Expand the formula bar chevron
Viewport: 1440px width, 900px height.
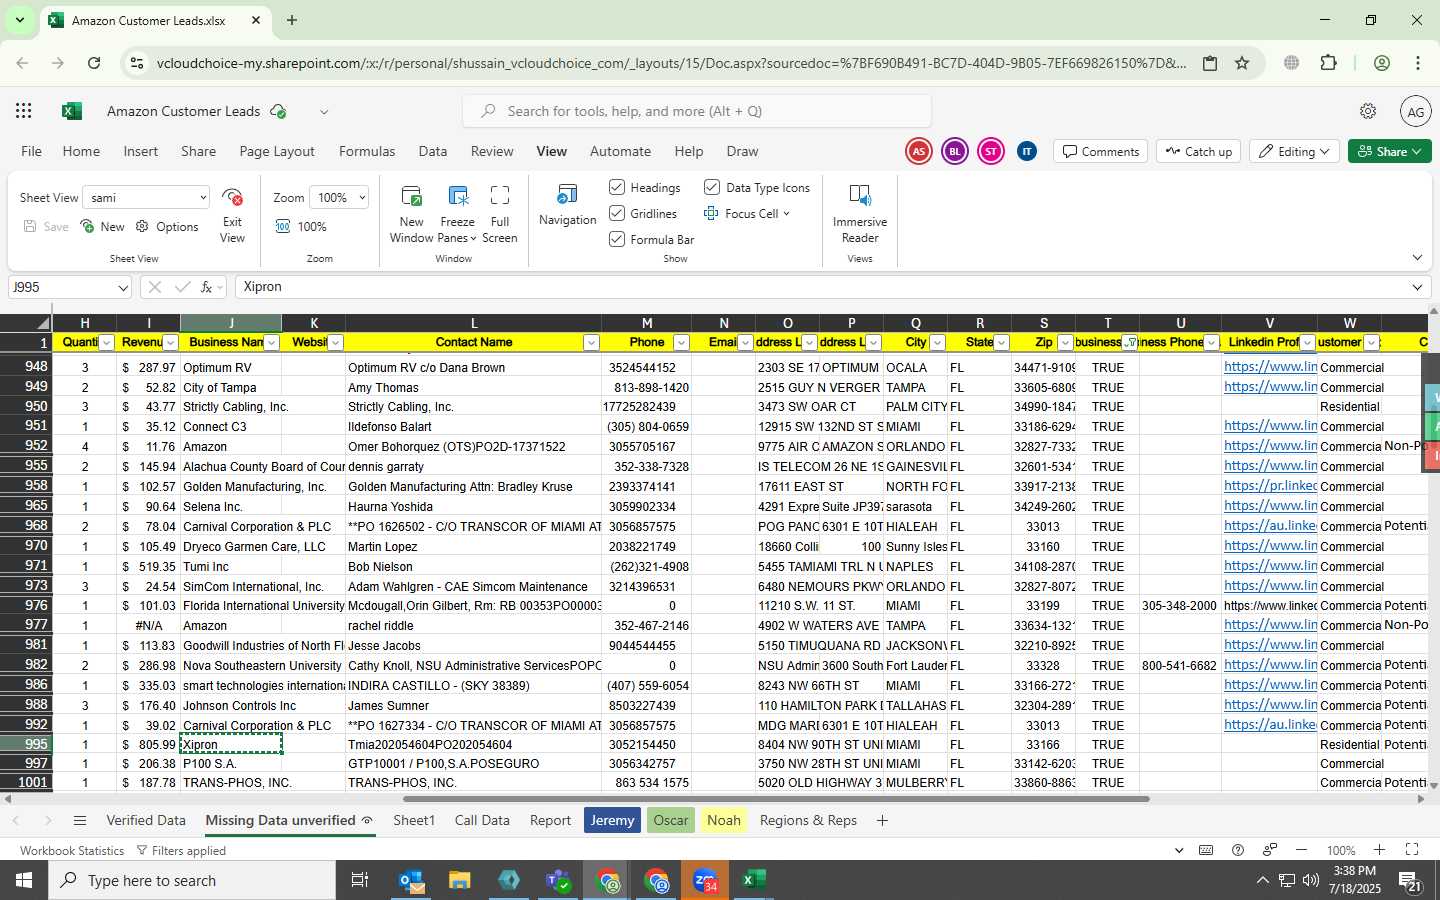(1417, 287)
